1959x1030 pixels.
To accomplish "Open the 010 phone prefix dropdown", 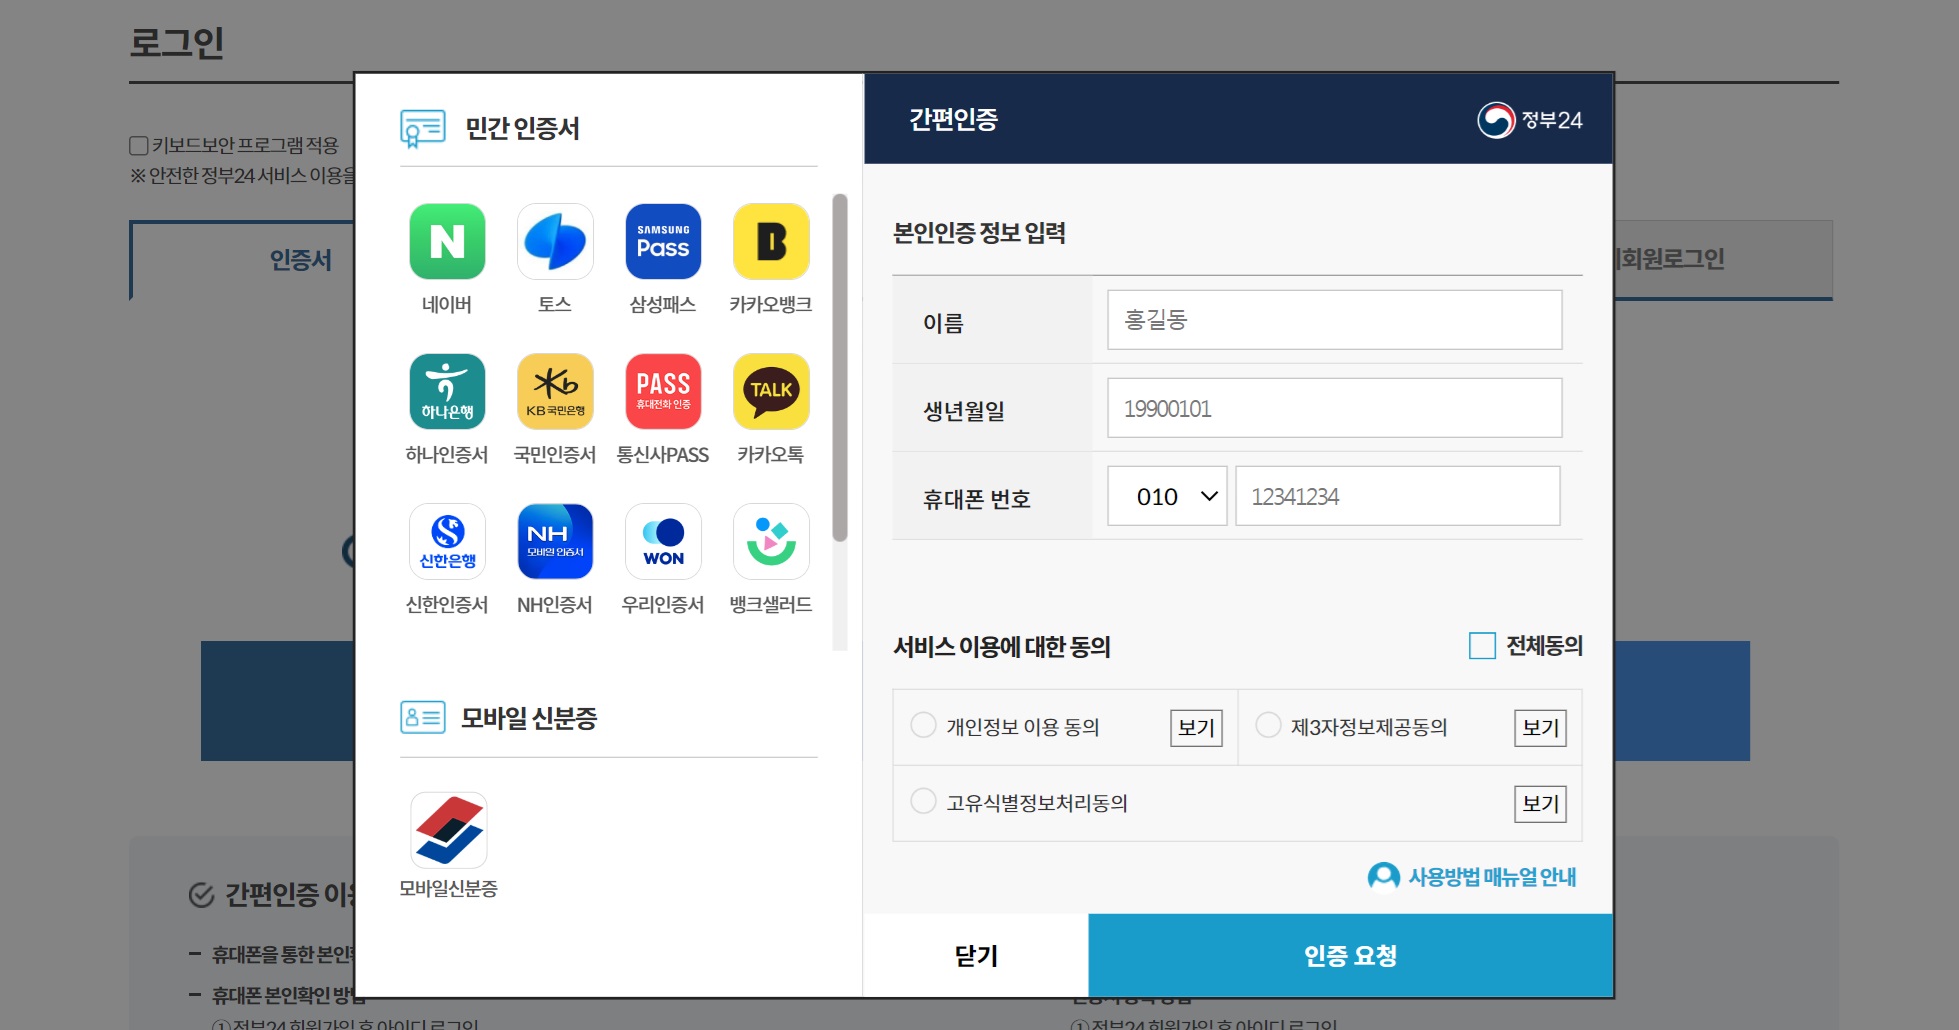I will [1167, 496].
